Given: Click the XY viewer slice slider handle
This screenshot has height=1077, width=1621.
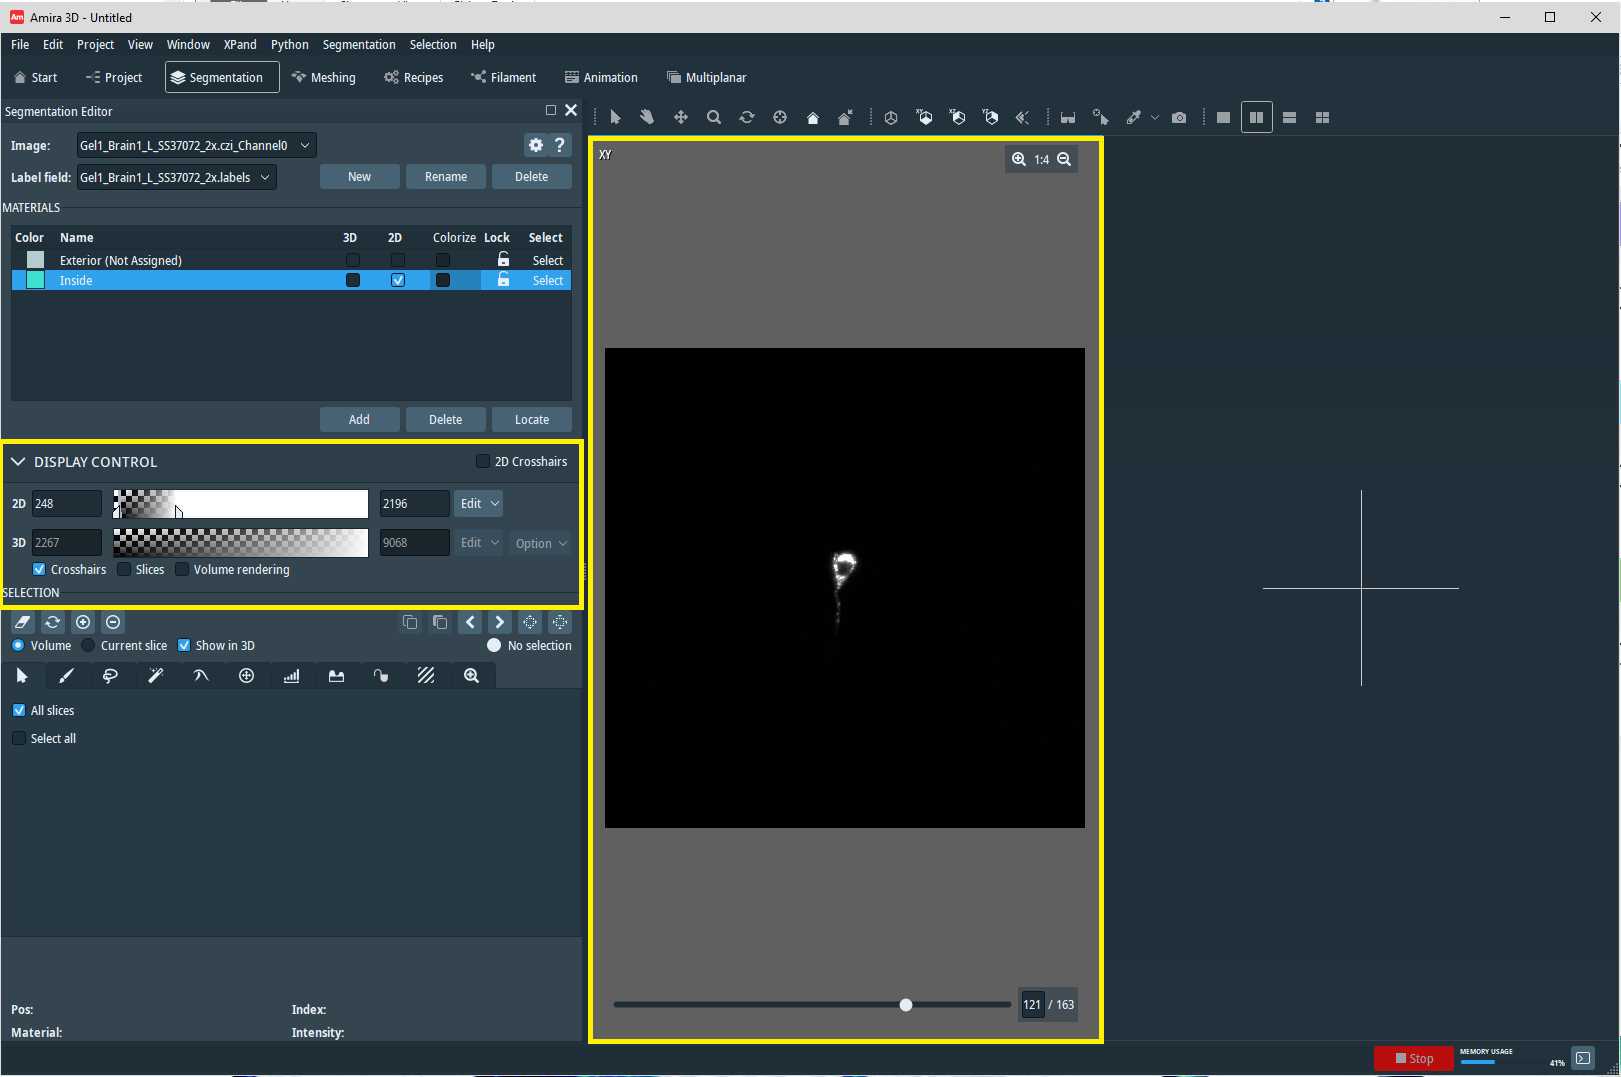Looking at the screenshot, I should [906, 1004].
